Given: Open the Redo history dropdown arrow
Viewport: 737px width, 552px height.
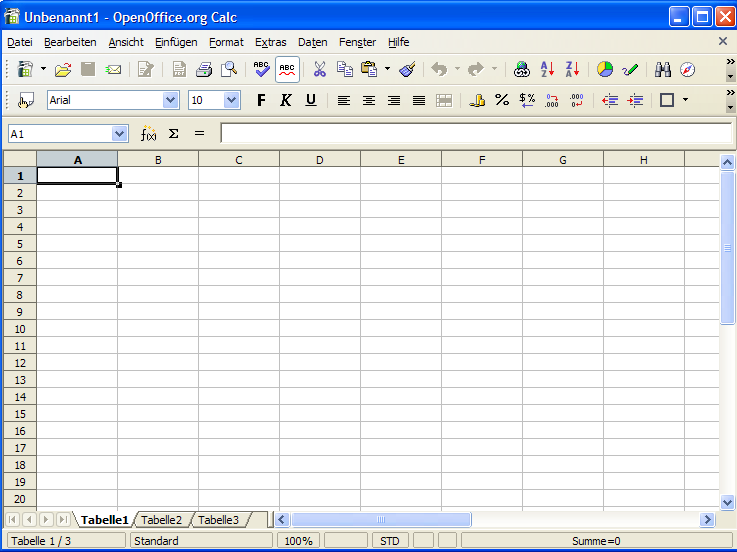Looking at the screenshot, I should tap(494, 69).
